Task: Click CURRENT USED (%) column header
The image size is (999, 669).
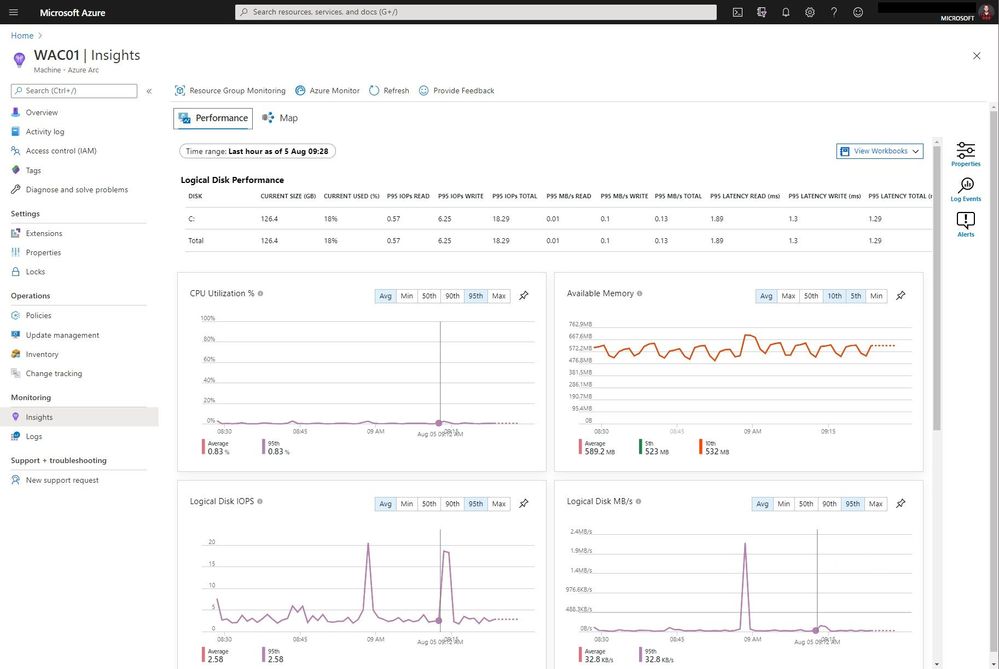Action: tap(351, 196)
